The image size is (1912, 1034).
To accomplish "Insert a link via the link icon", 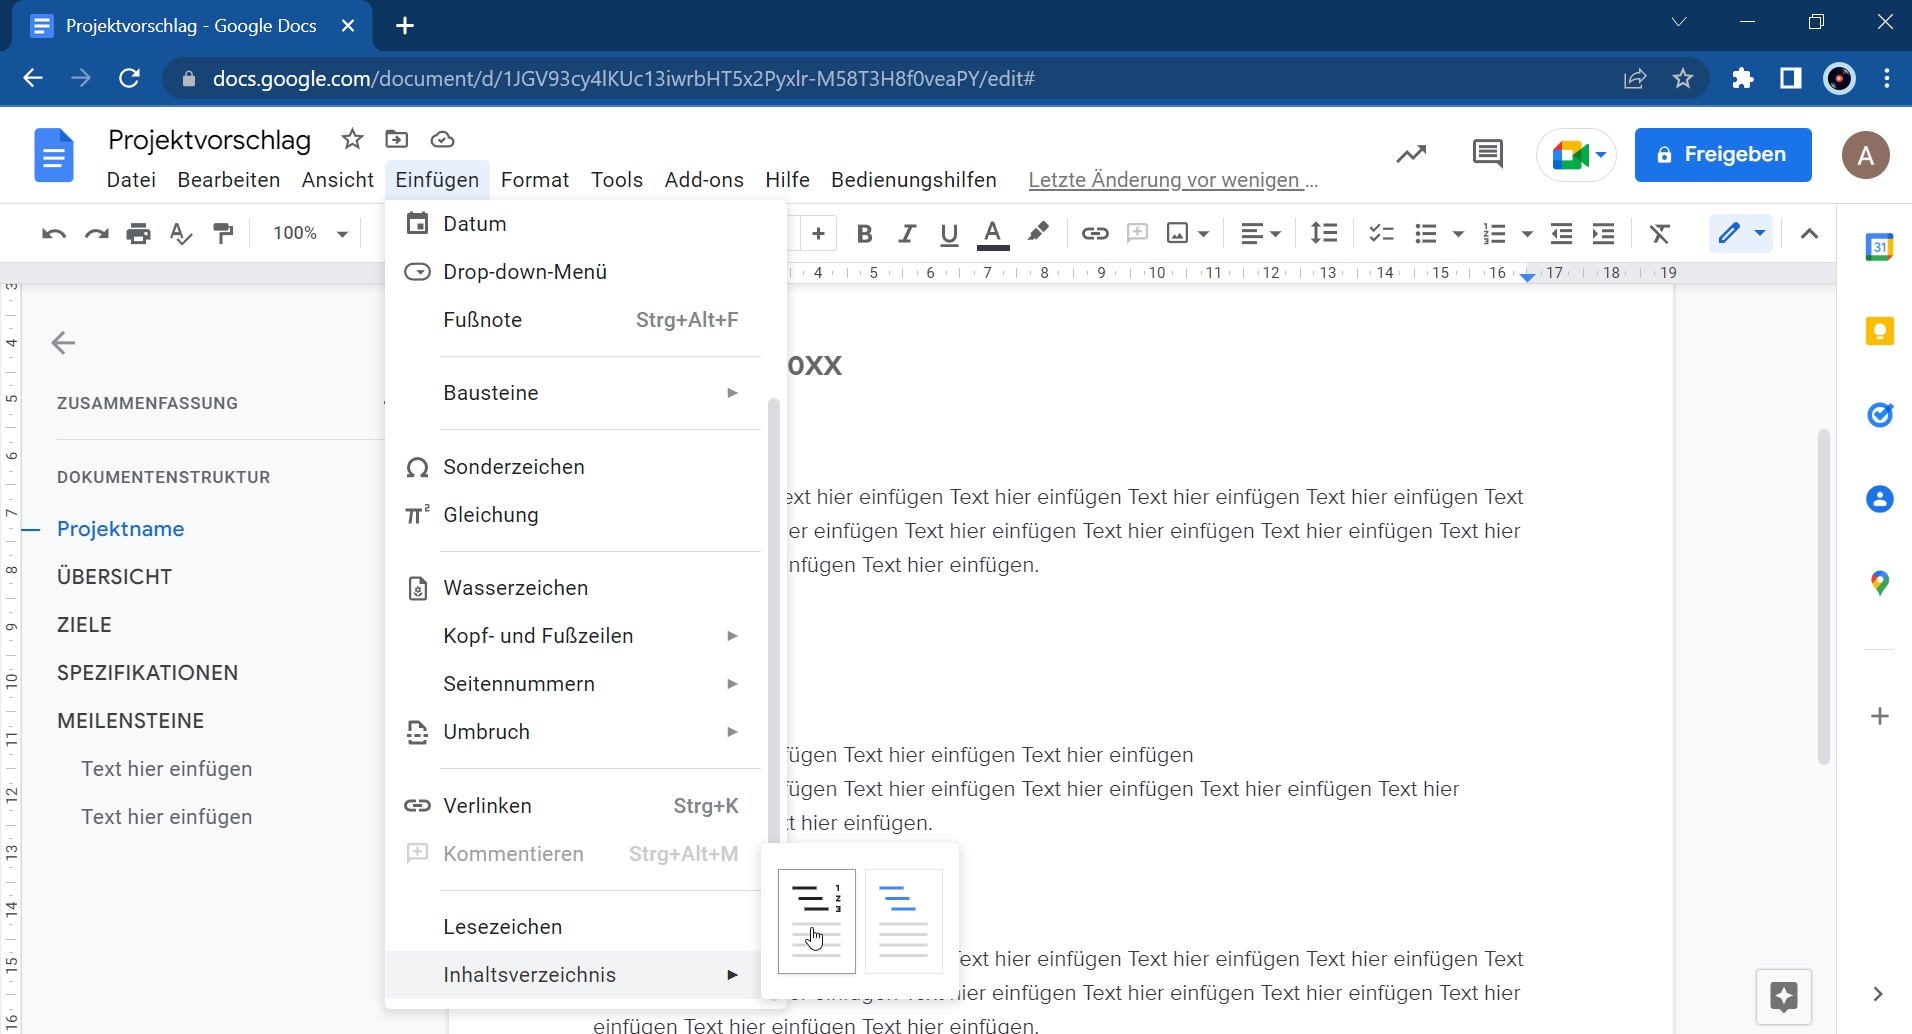I will click(x=1095, y=233).
